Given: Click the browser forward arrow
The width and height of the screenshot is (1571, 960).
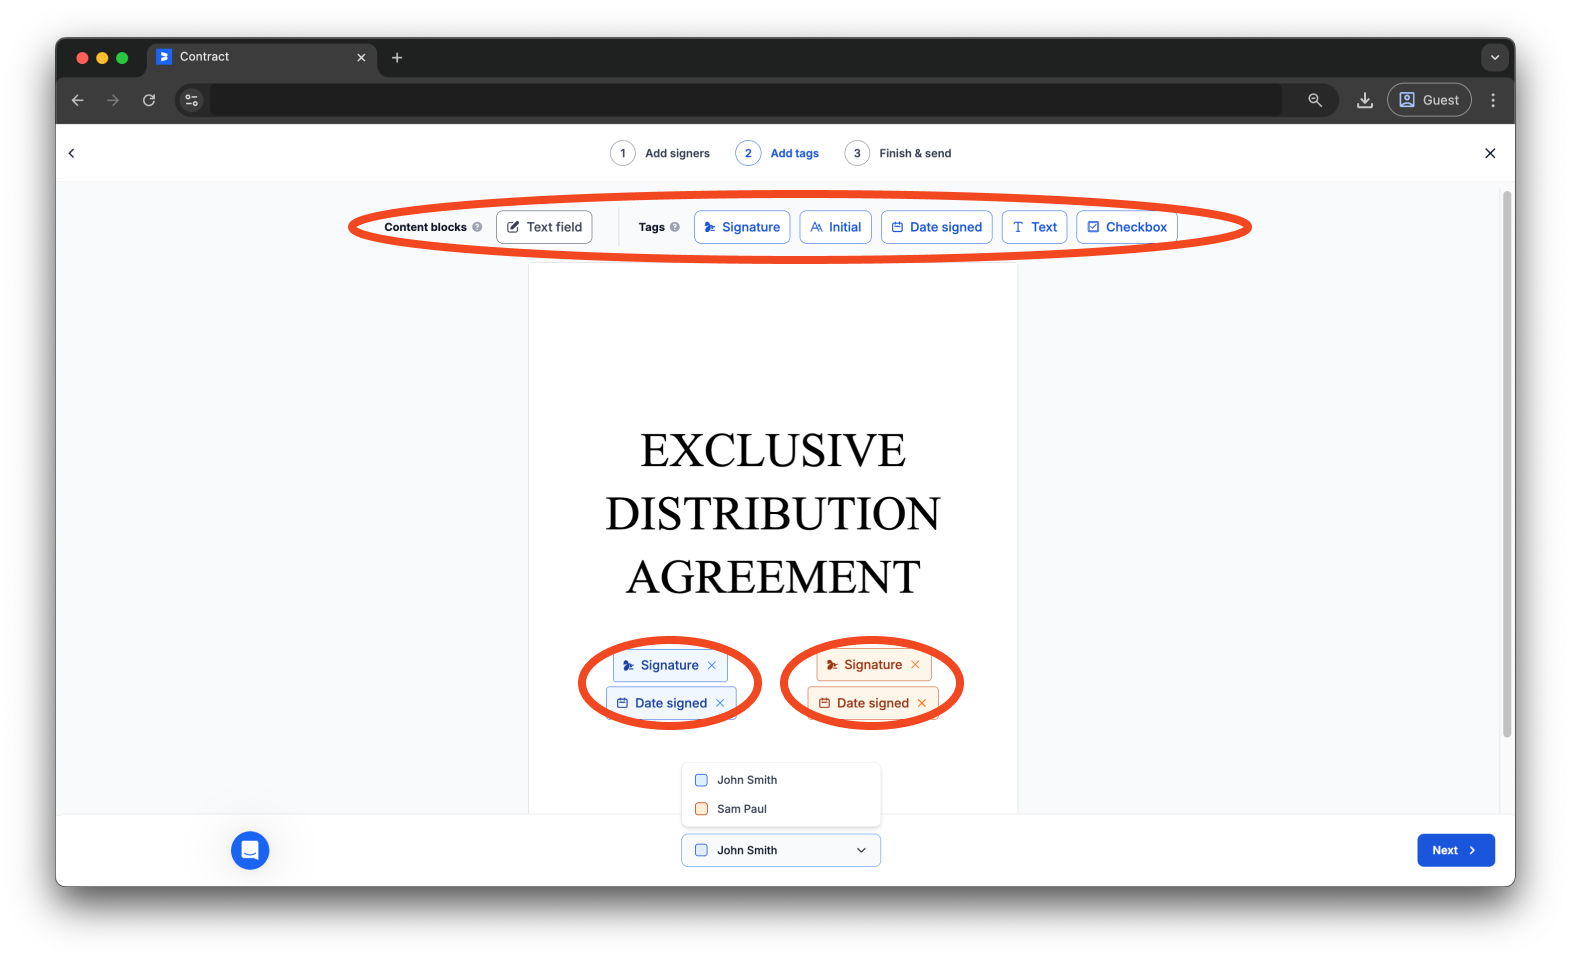Looking at the screenshot, I should coord(113,100).
